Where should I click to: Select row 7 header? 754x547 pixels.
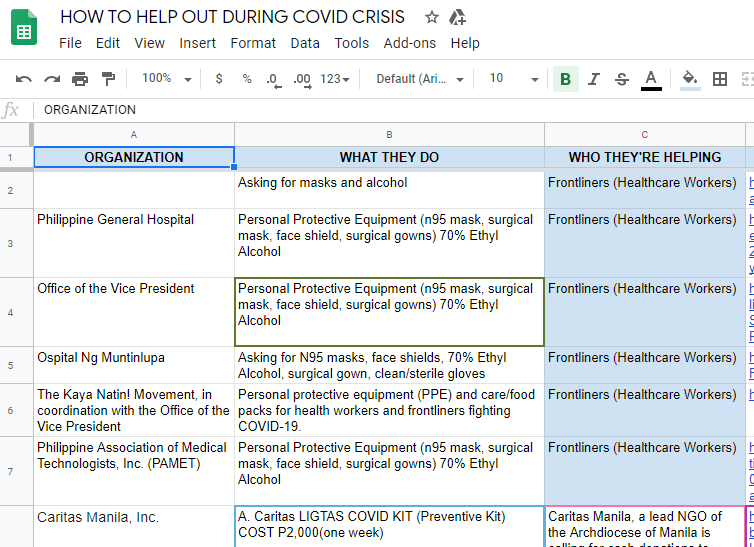coord(16,471)
